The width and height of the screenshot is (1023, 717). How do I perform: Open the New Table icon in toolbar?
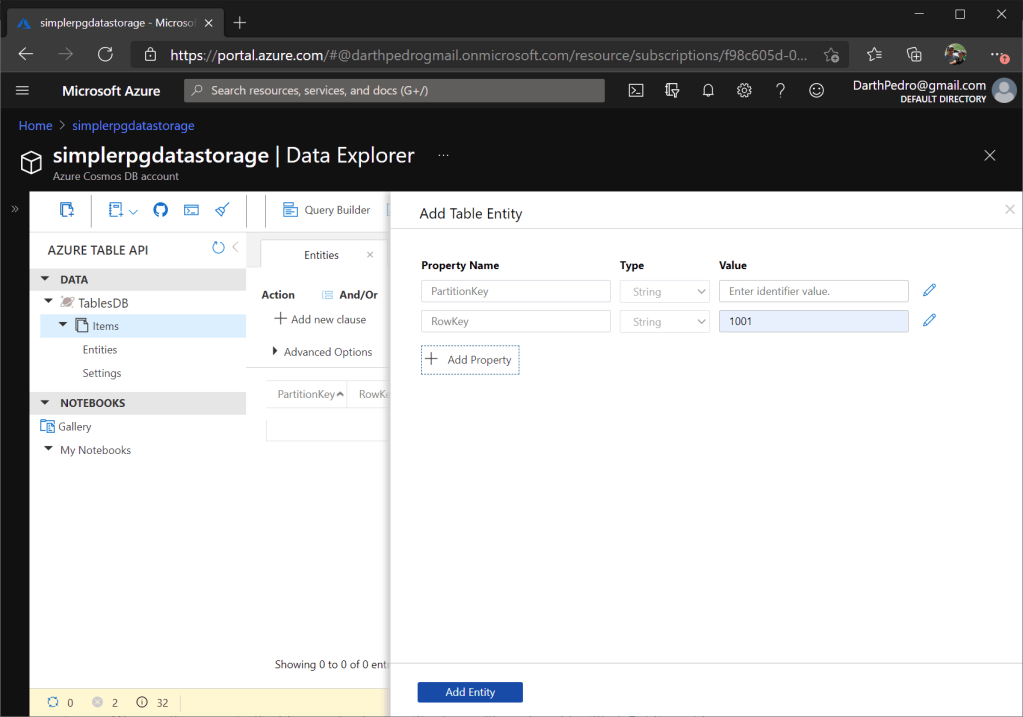tap(67, 210)
